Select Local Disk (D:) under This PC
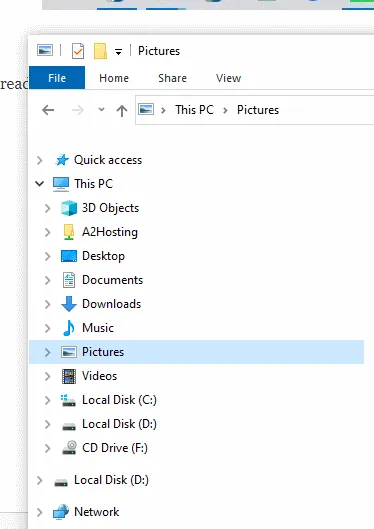The height and width of the screenshot is (529, 374). click(x=119, y=424)
